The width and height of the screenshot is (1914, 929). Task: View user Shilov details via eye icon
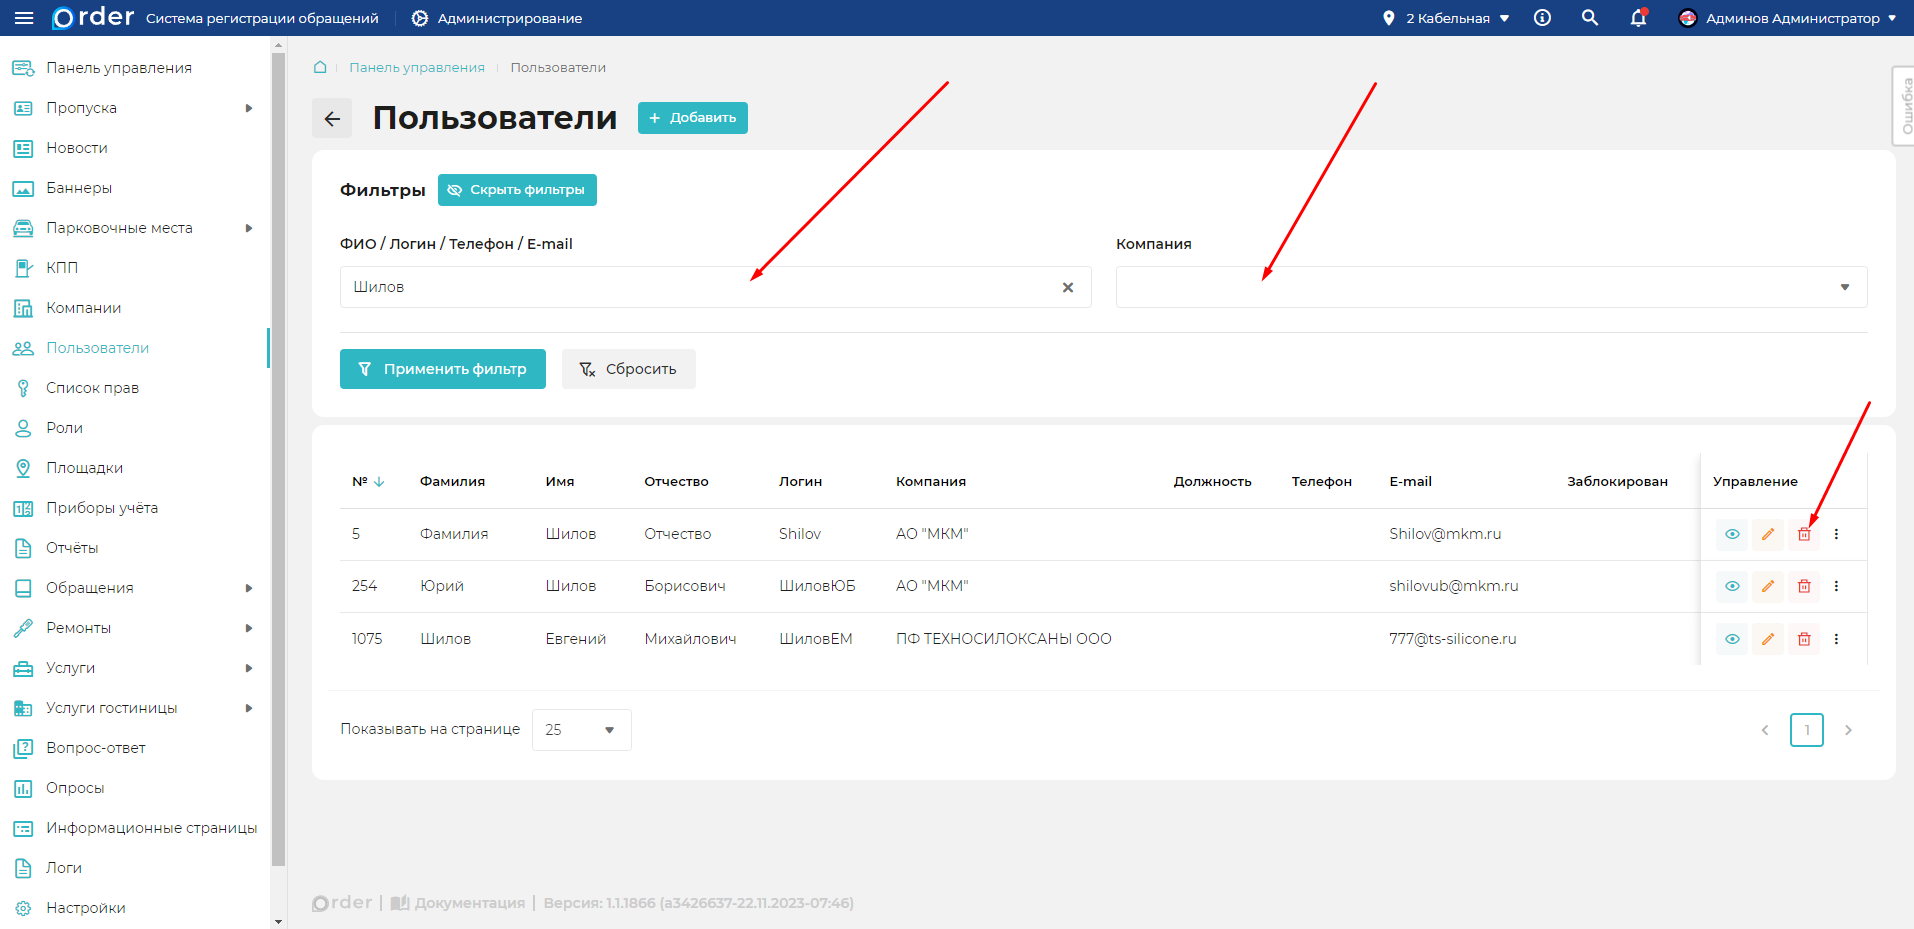pos(1731,534)
